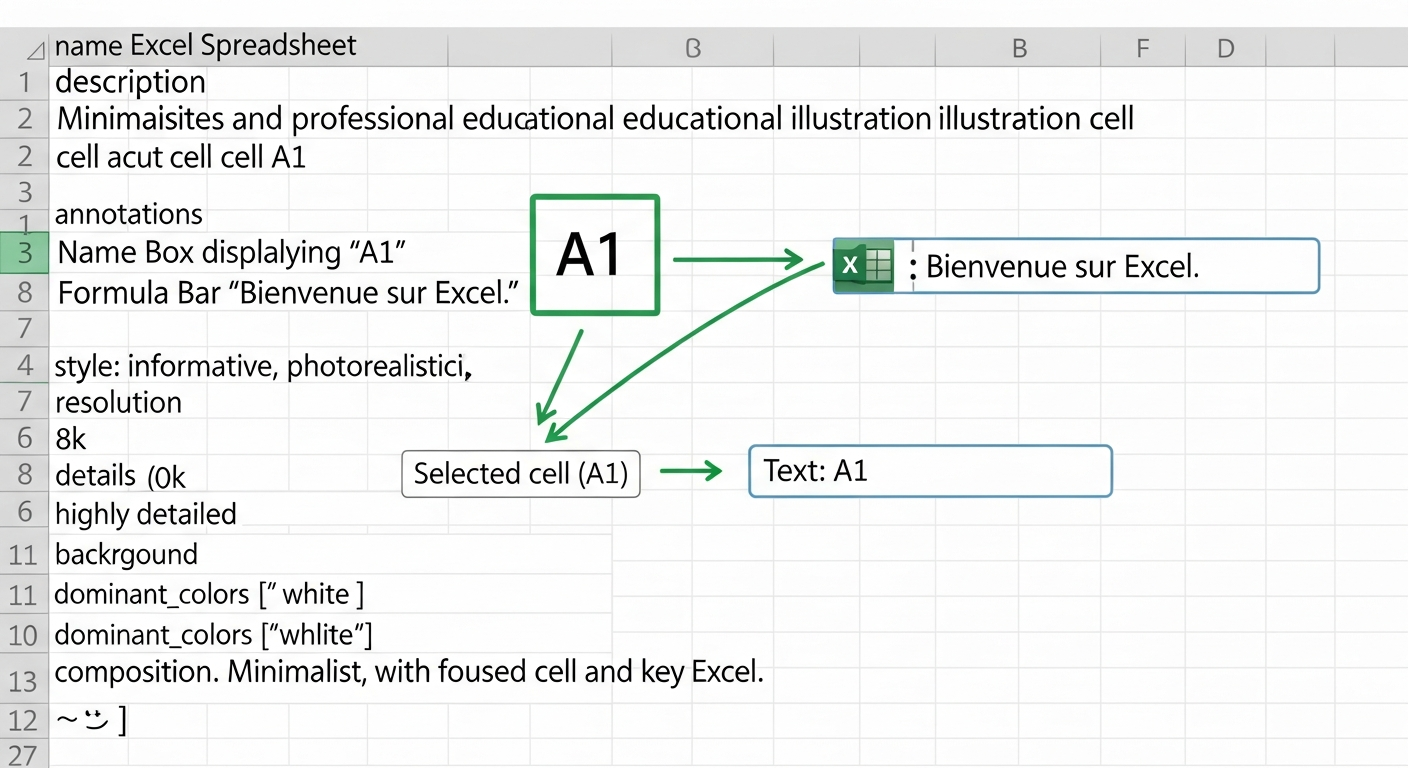
Task: Click the green Excel logo icon
Action: click(863, 266)
